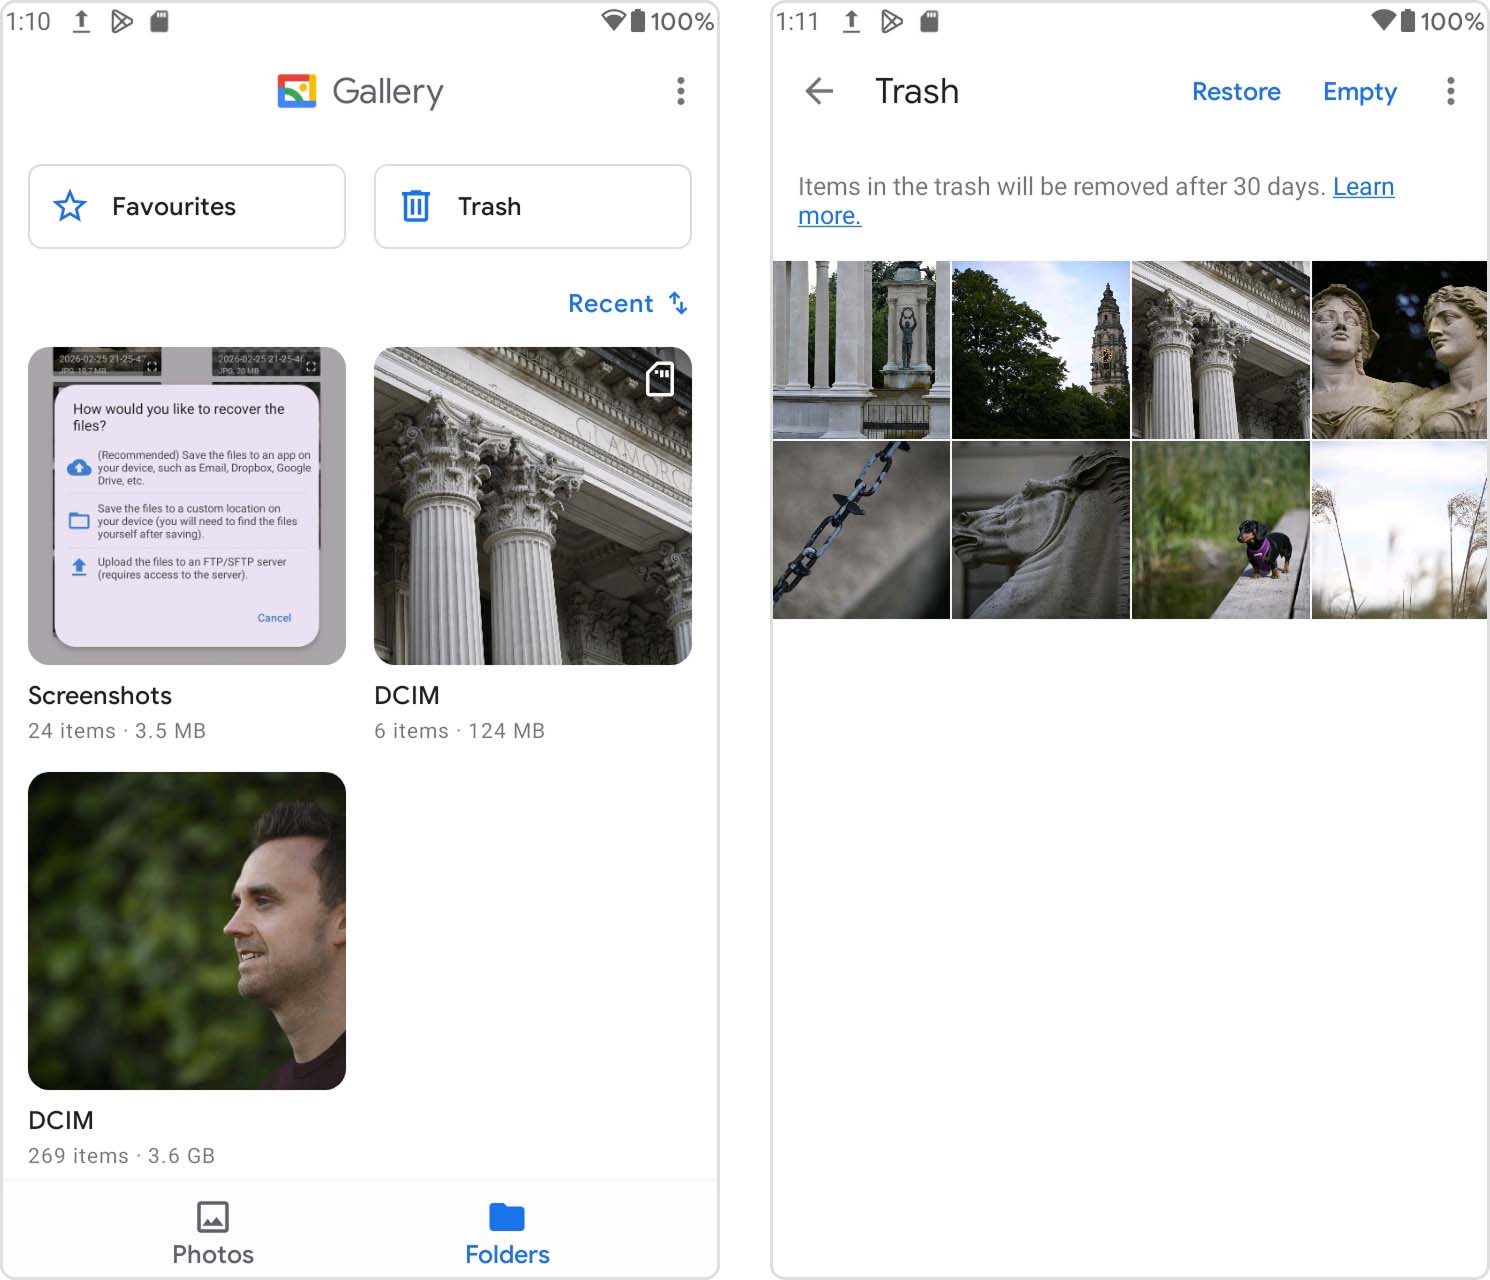Select trashed Corinthian columns photo
The width and height of the screenshot is (1490, 1280).
click(x=1221, y=350)
